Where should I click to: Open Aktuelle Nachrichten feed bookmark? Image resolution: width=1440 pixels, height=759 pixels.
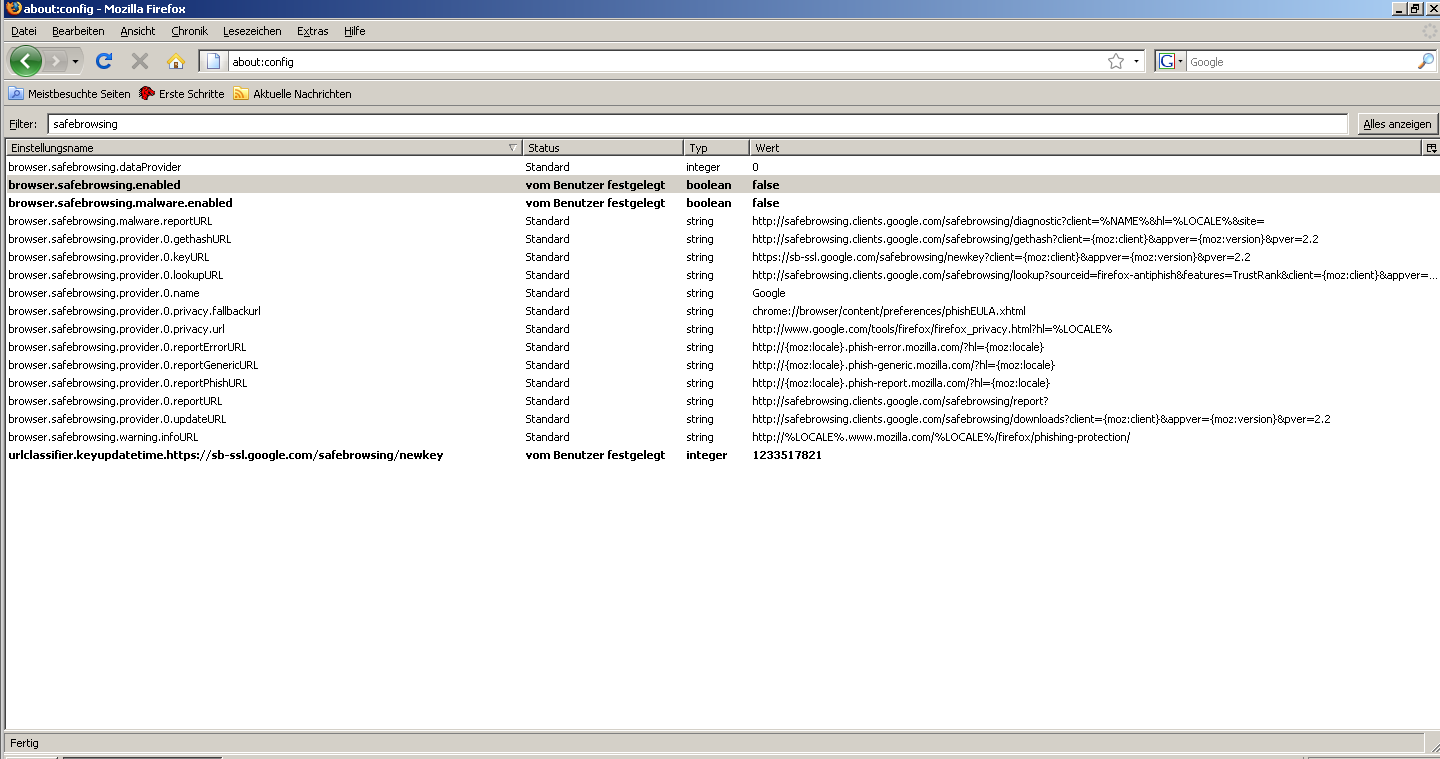coord(292,94)
